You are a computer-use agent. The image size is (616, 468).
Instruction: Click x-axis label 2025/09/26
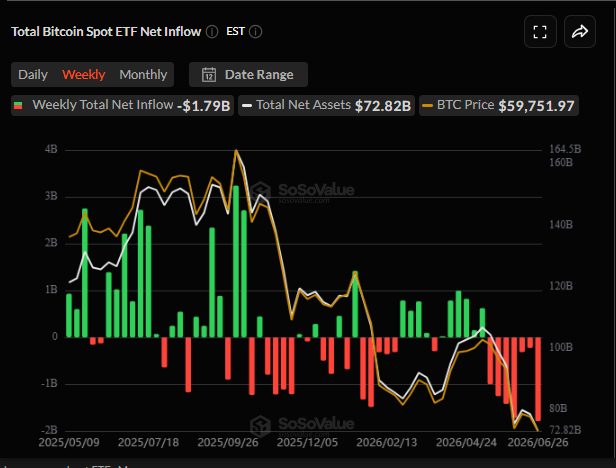point(228,442)
